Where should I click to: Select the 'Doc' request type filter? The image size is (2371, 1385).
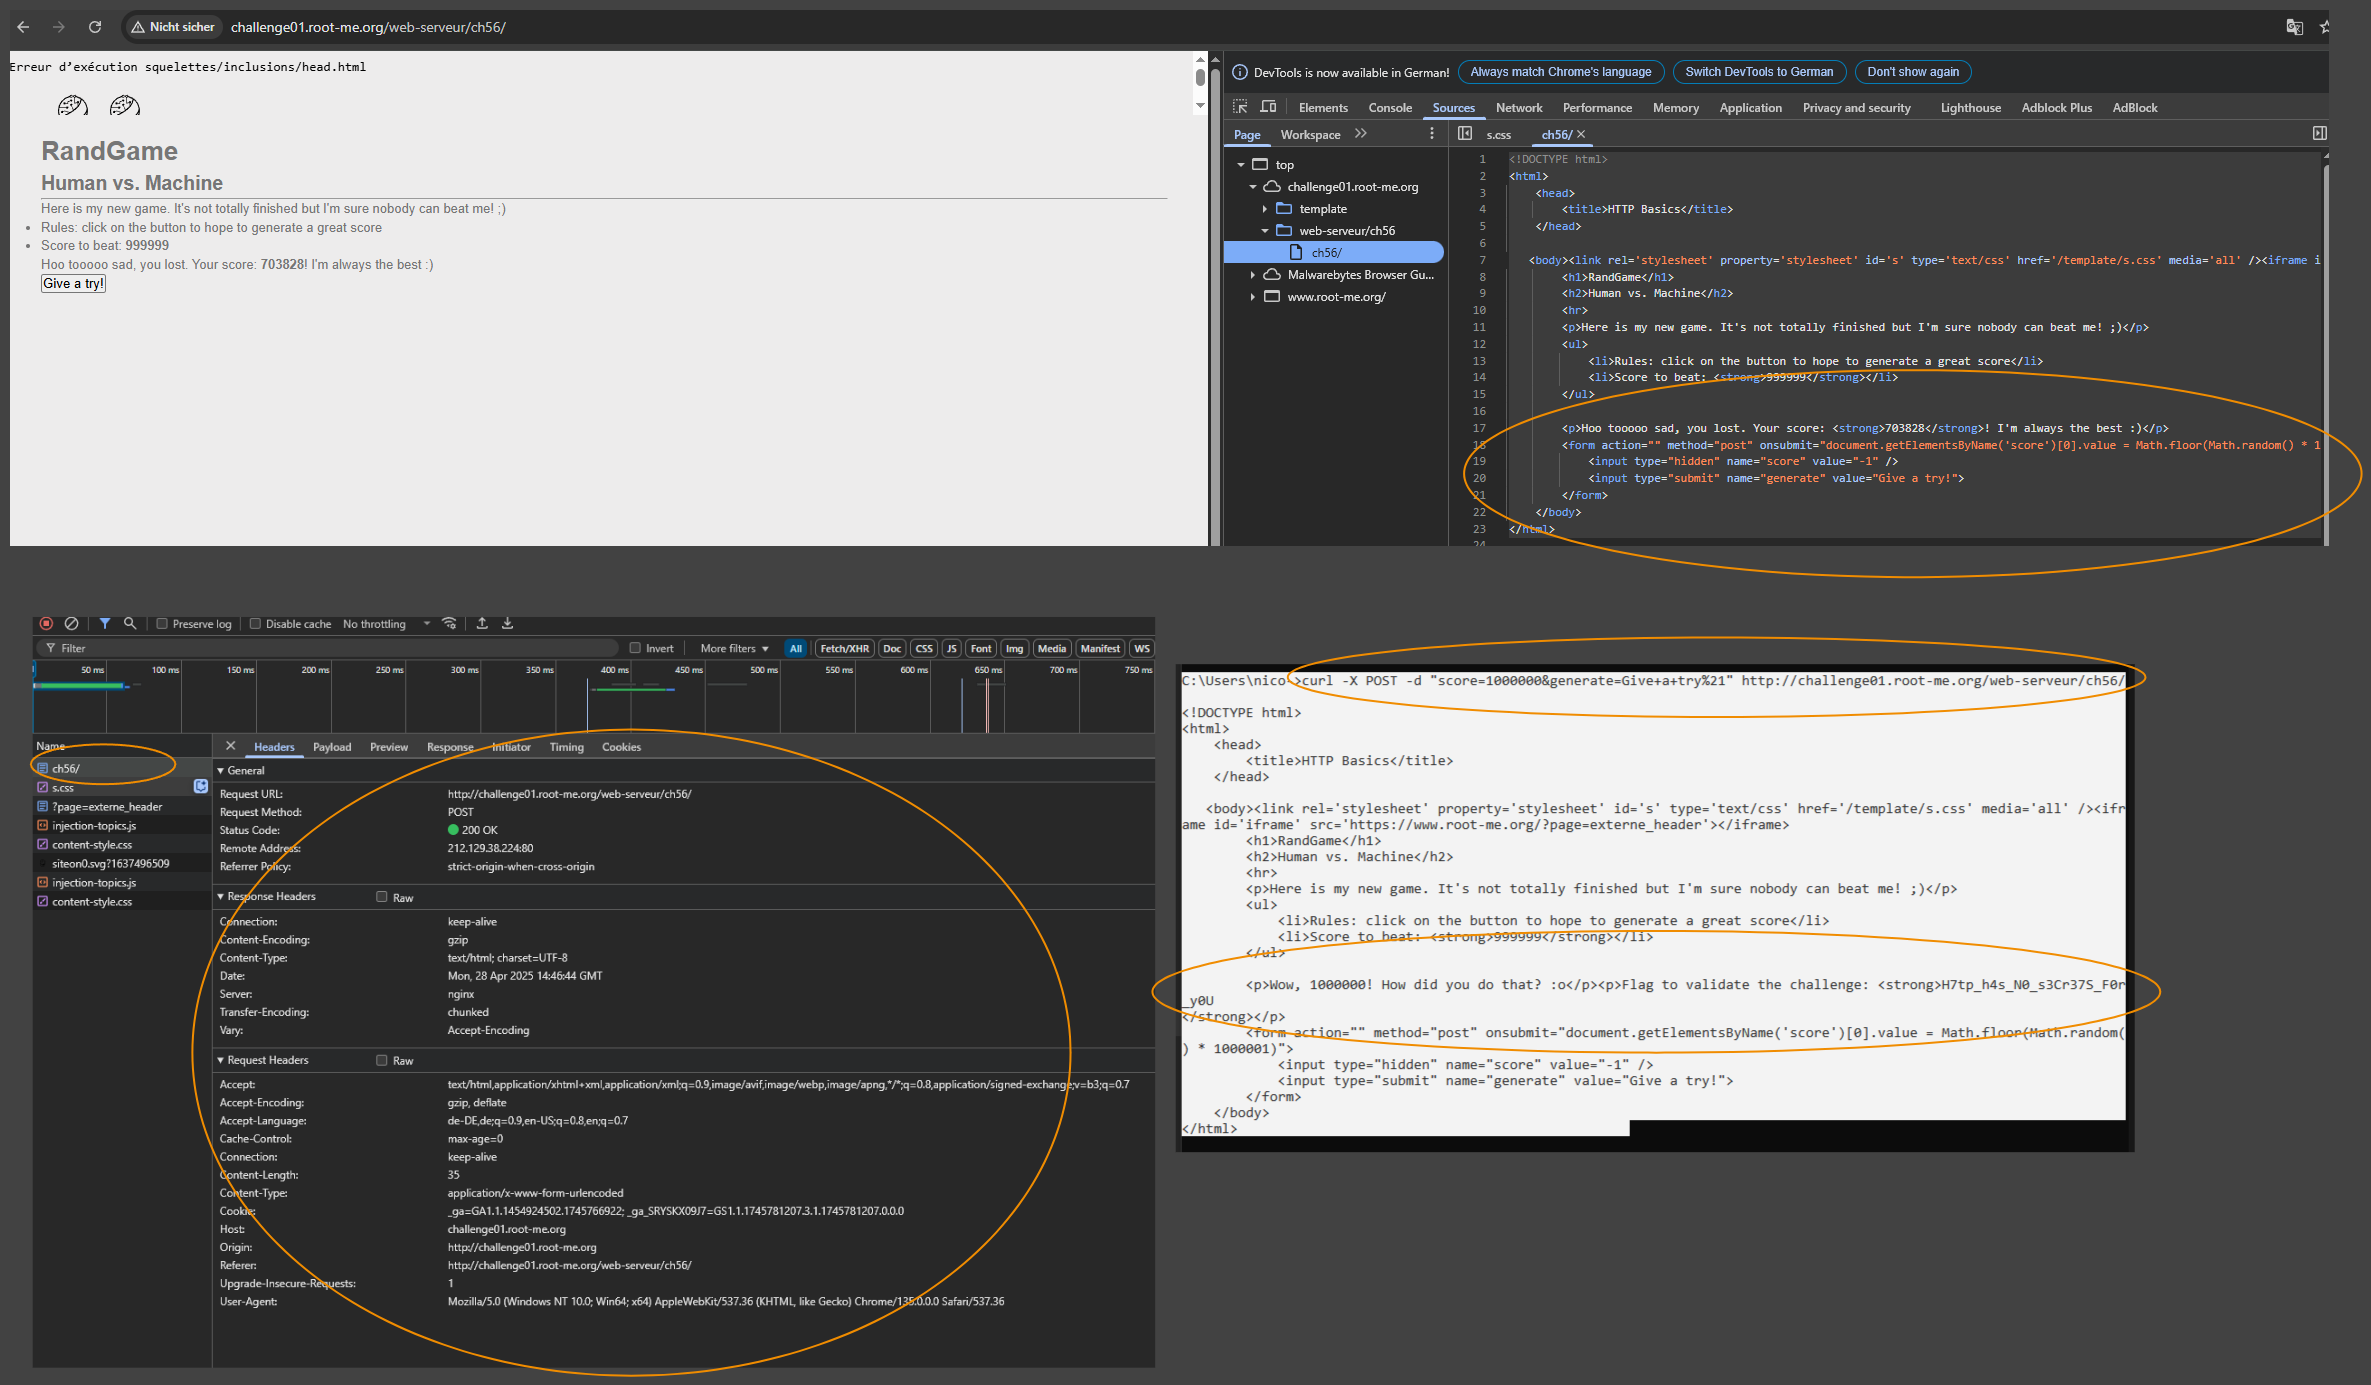[892, 648]
